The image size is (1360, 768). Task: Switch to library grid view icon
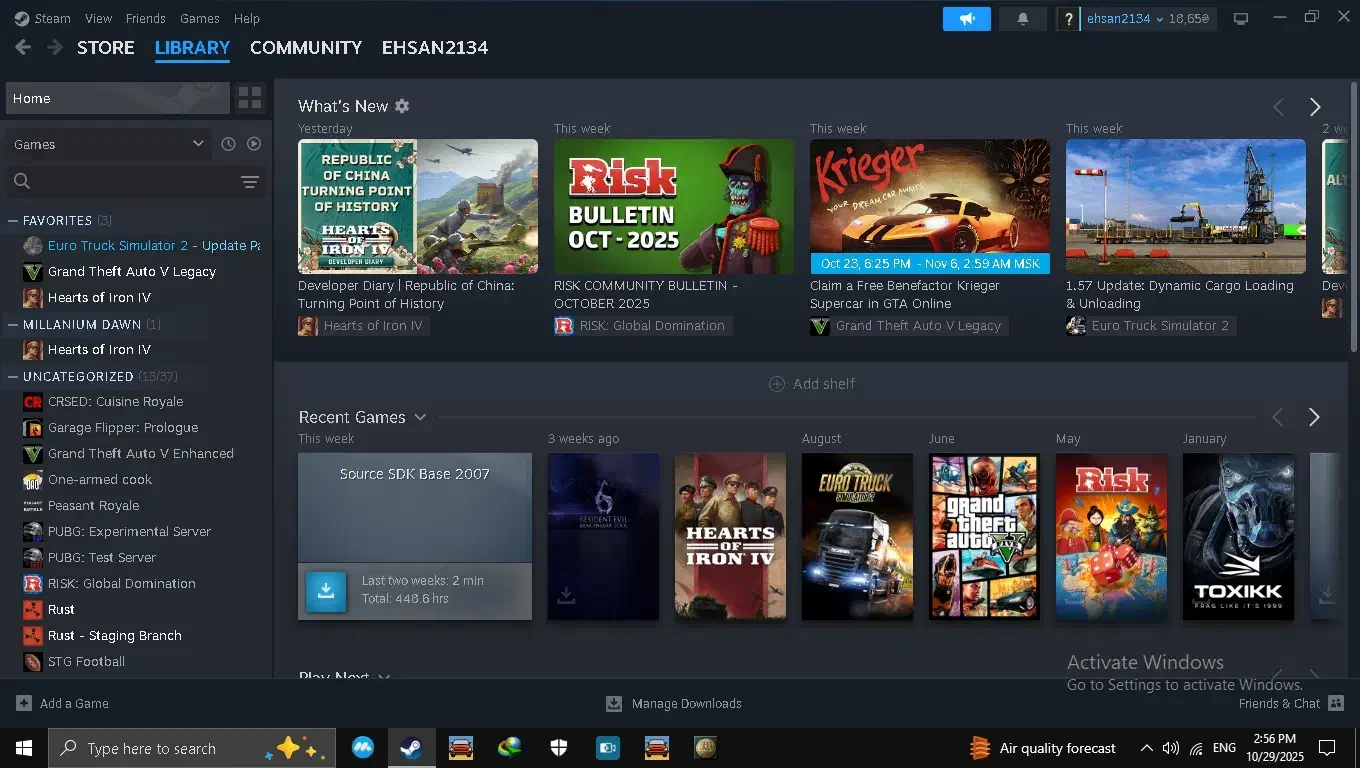[250, 98]
